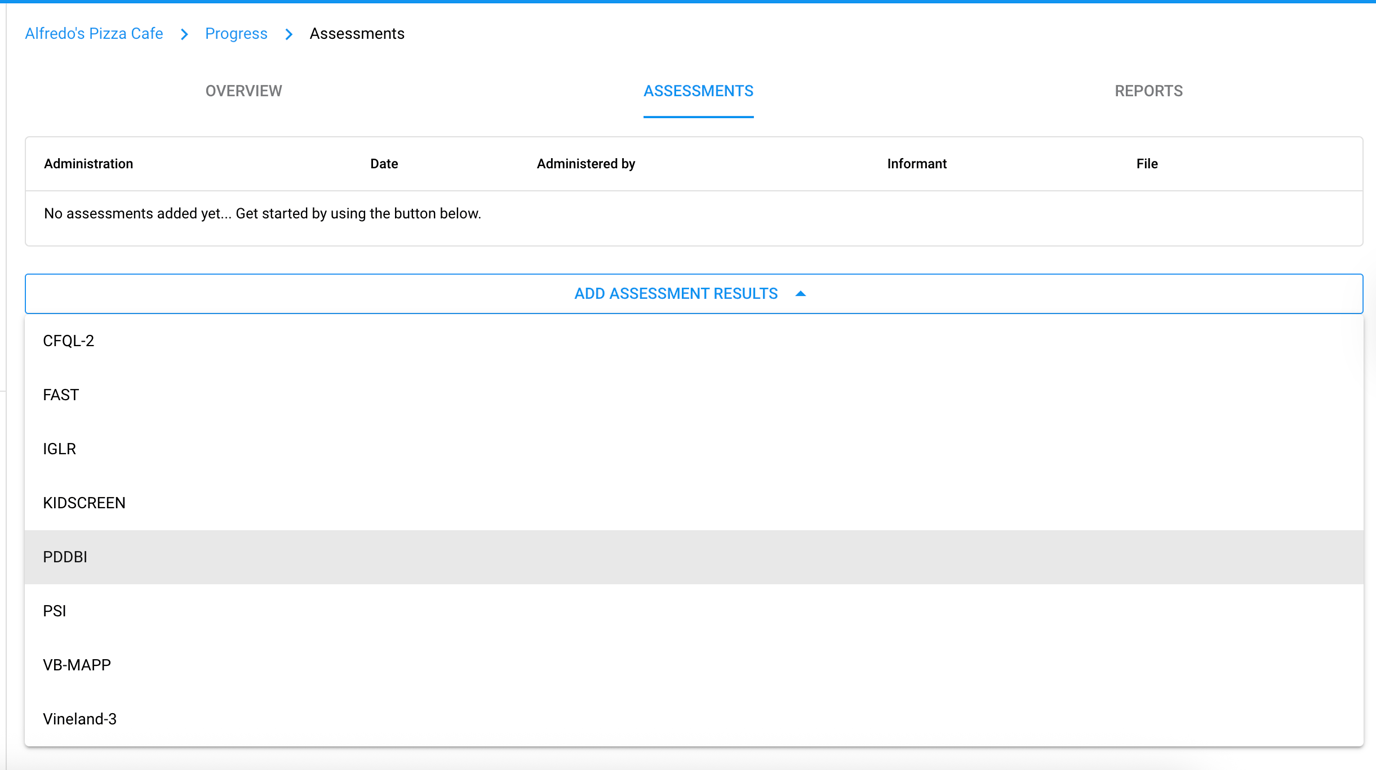The image size is (1376, 770).
Task: Sort by the Date column header
Action: coord(384,163)
